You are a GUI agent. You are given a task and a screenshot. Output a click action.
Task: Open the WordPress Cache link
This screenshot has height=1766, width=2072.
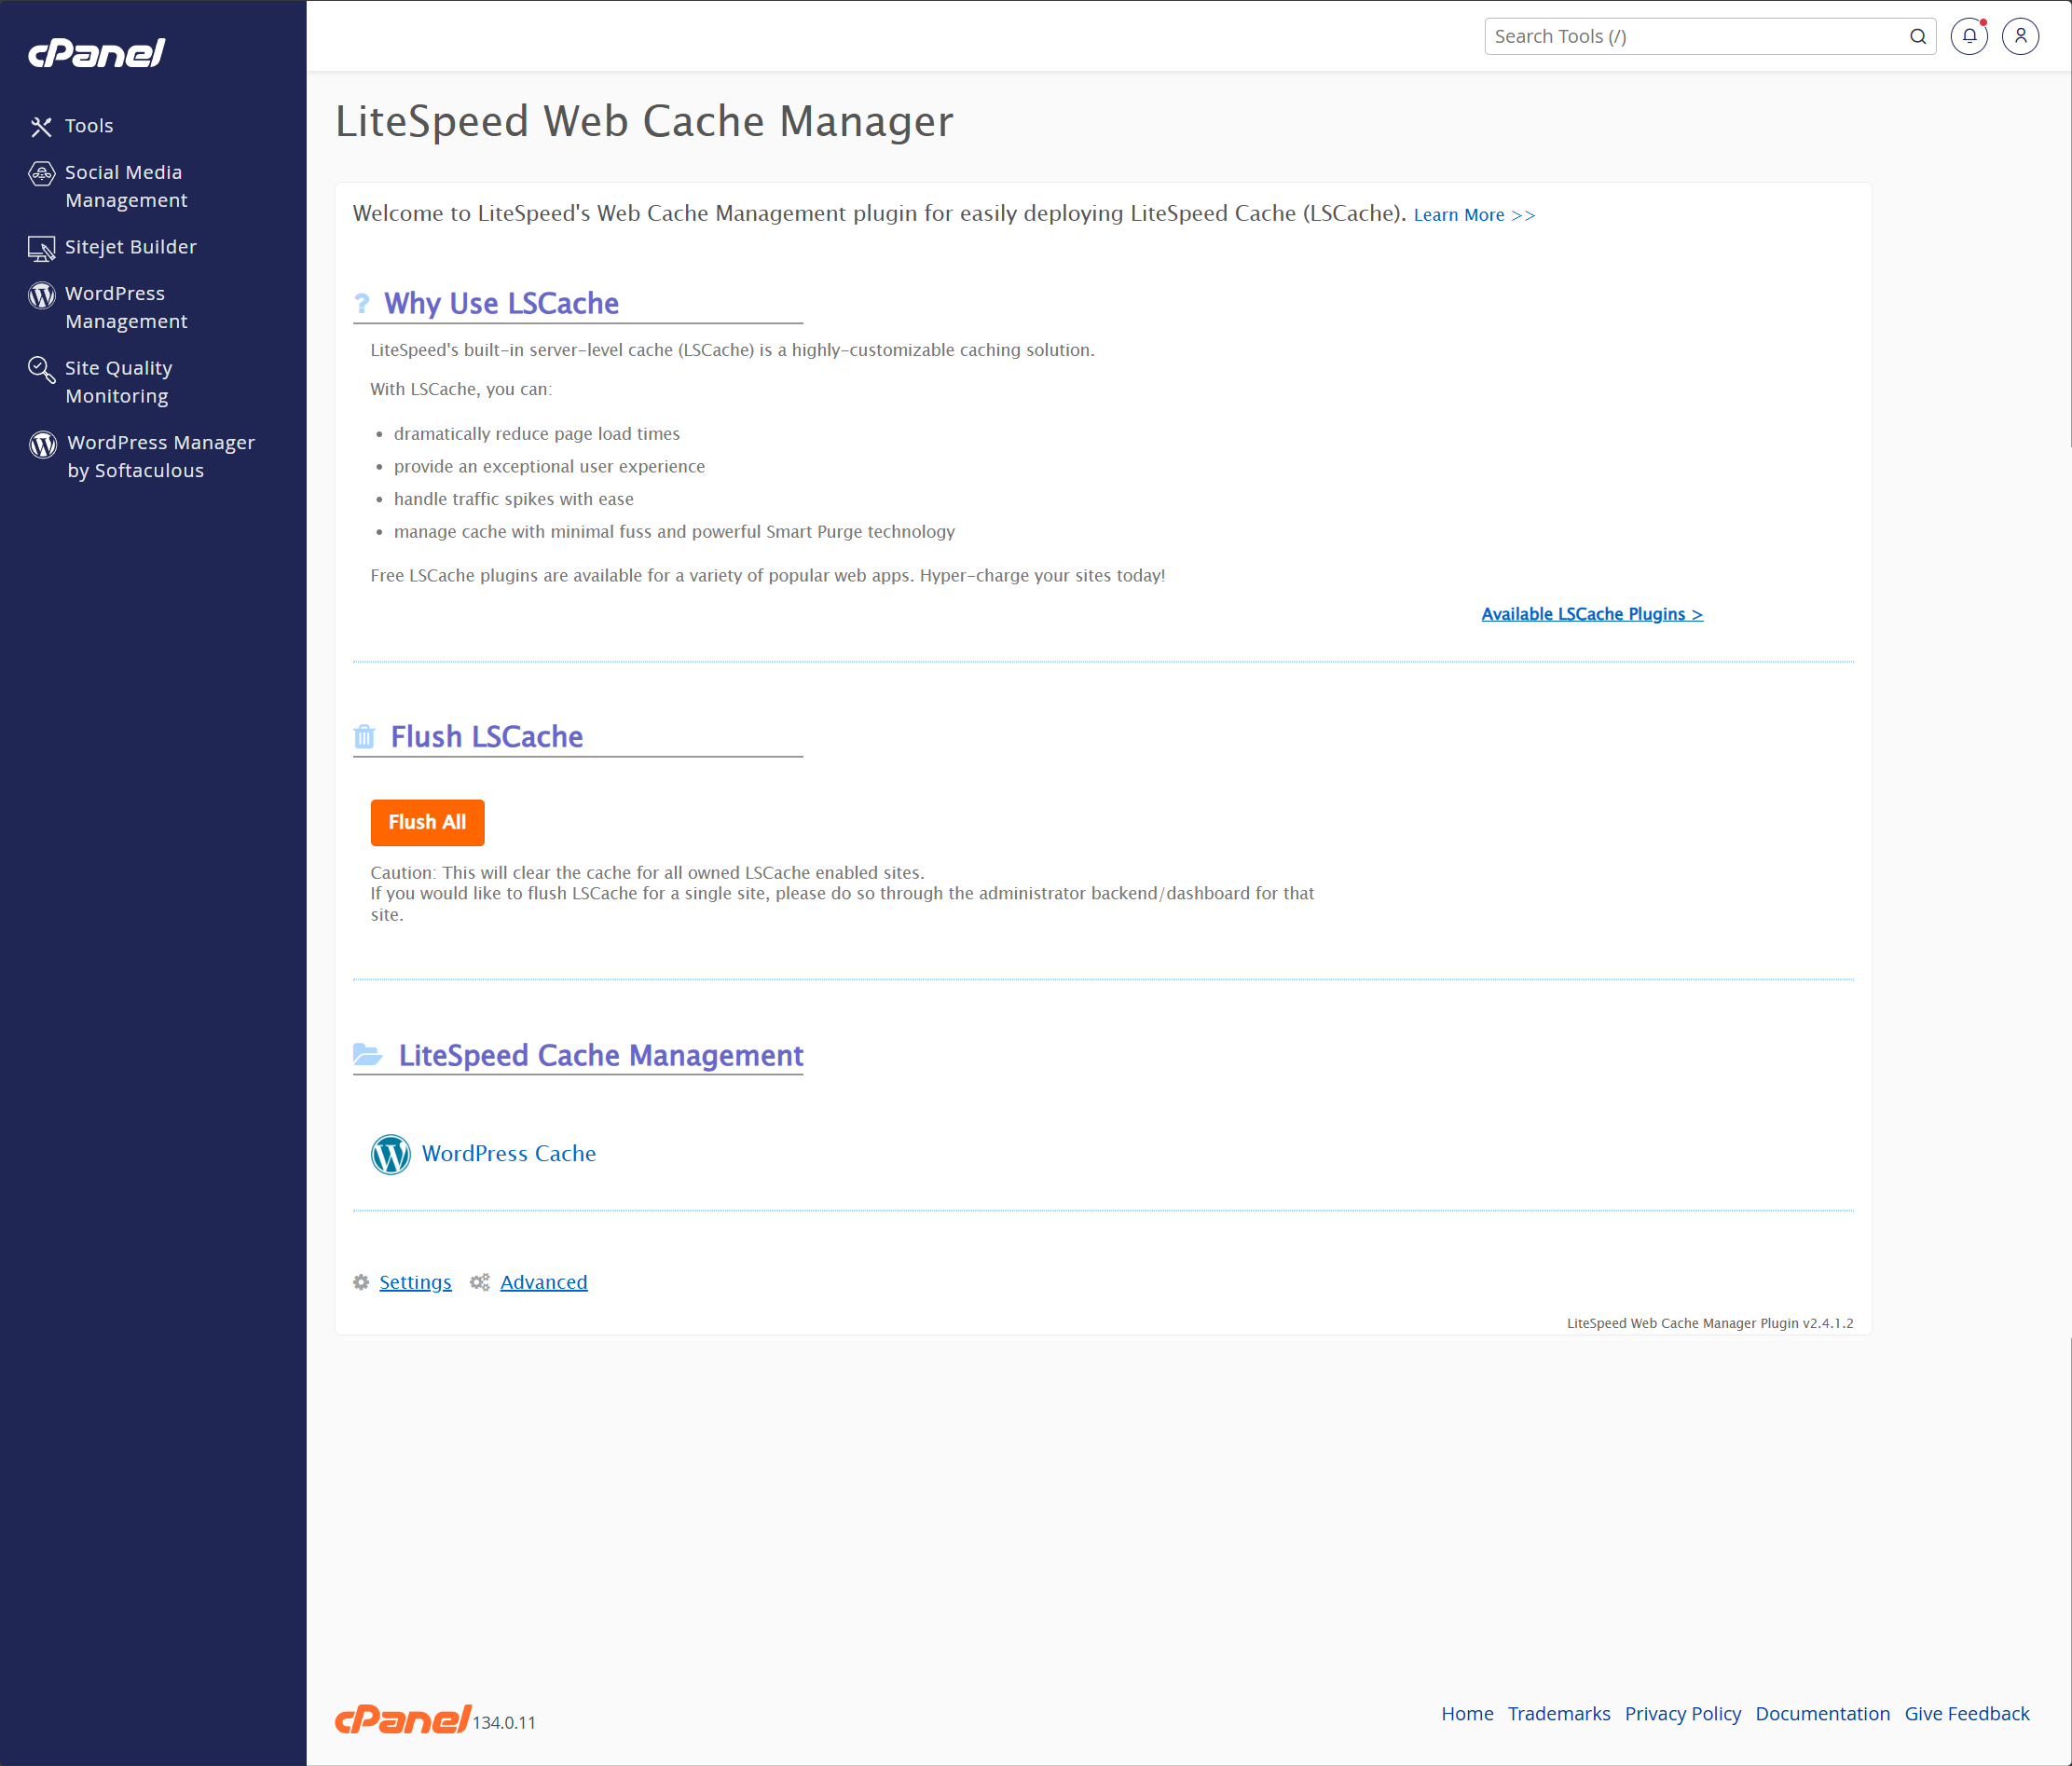pos(508,1154)
